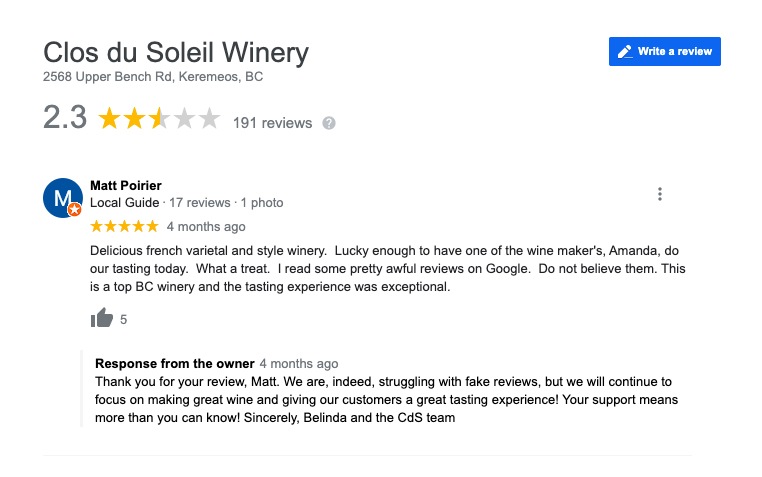The height and width of the screenshot is (477, 762).
Task: Click the Clos du Soleil Winery title
Action: [x=176, y=52]
